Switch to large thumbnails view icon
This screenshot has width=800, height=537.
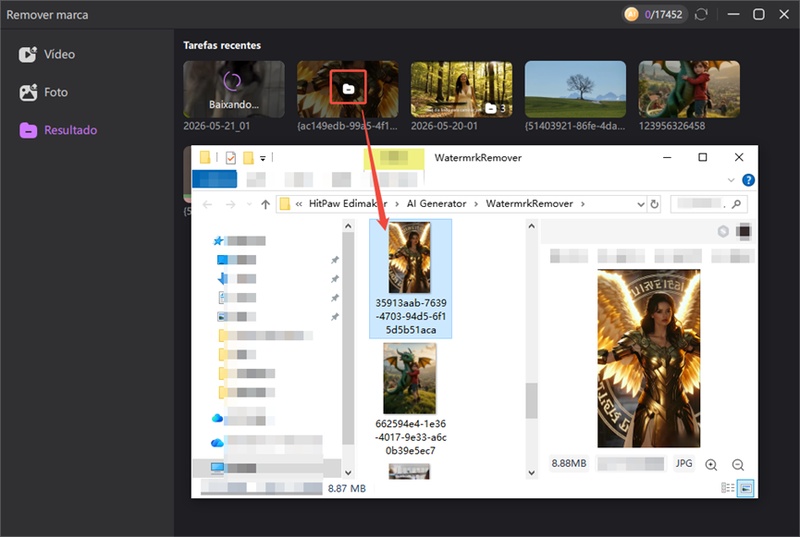(x=745, y=488)
